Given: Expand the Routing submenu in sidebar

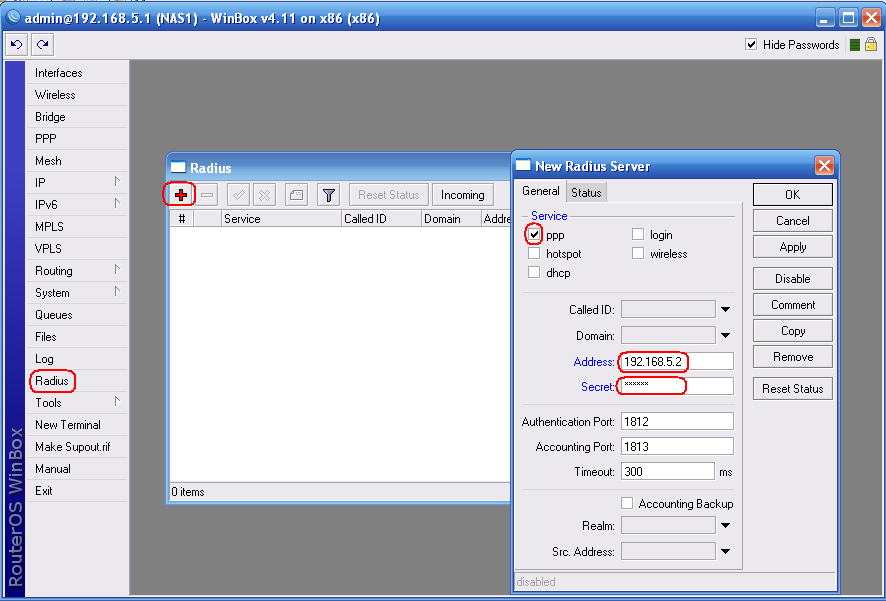Looking at the screenshot, I should tap(117, 270).
